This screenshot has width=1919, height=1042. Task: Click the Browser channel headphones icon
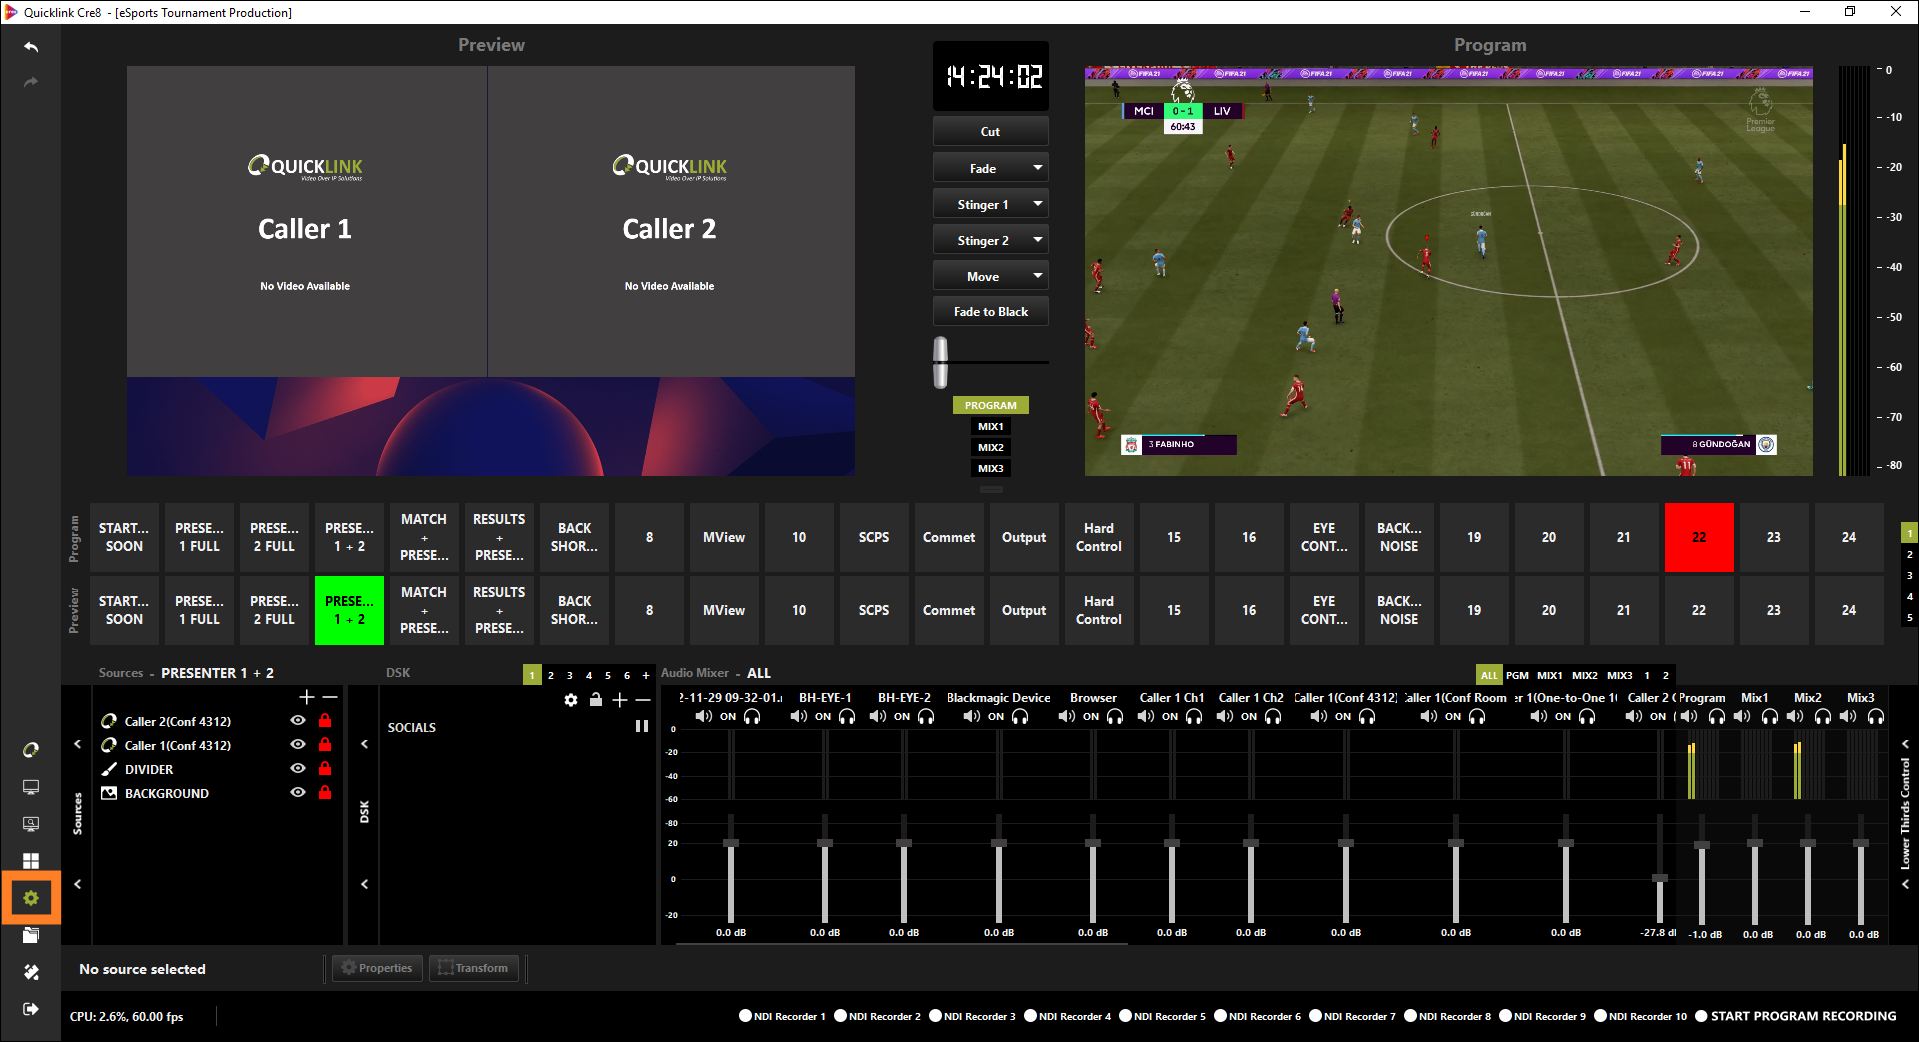(1115, 716)
